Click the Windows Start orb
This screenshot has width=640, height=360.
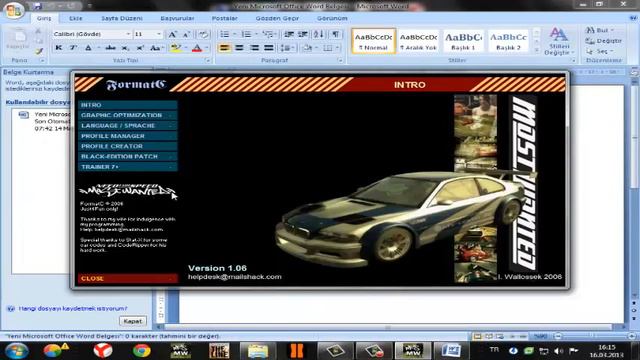click(x=17, y=351)
